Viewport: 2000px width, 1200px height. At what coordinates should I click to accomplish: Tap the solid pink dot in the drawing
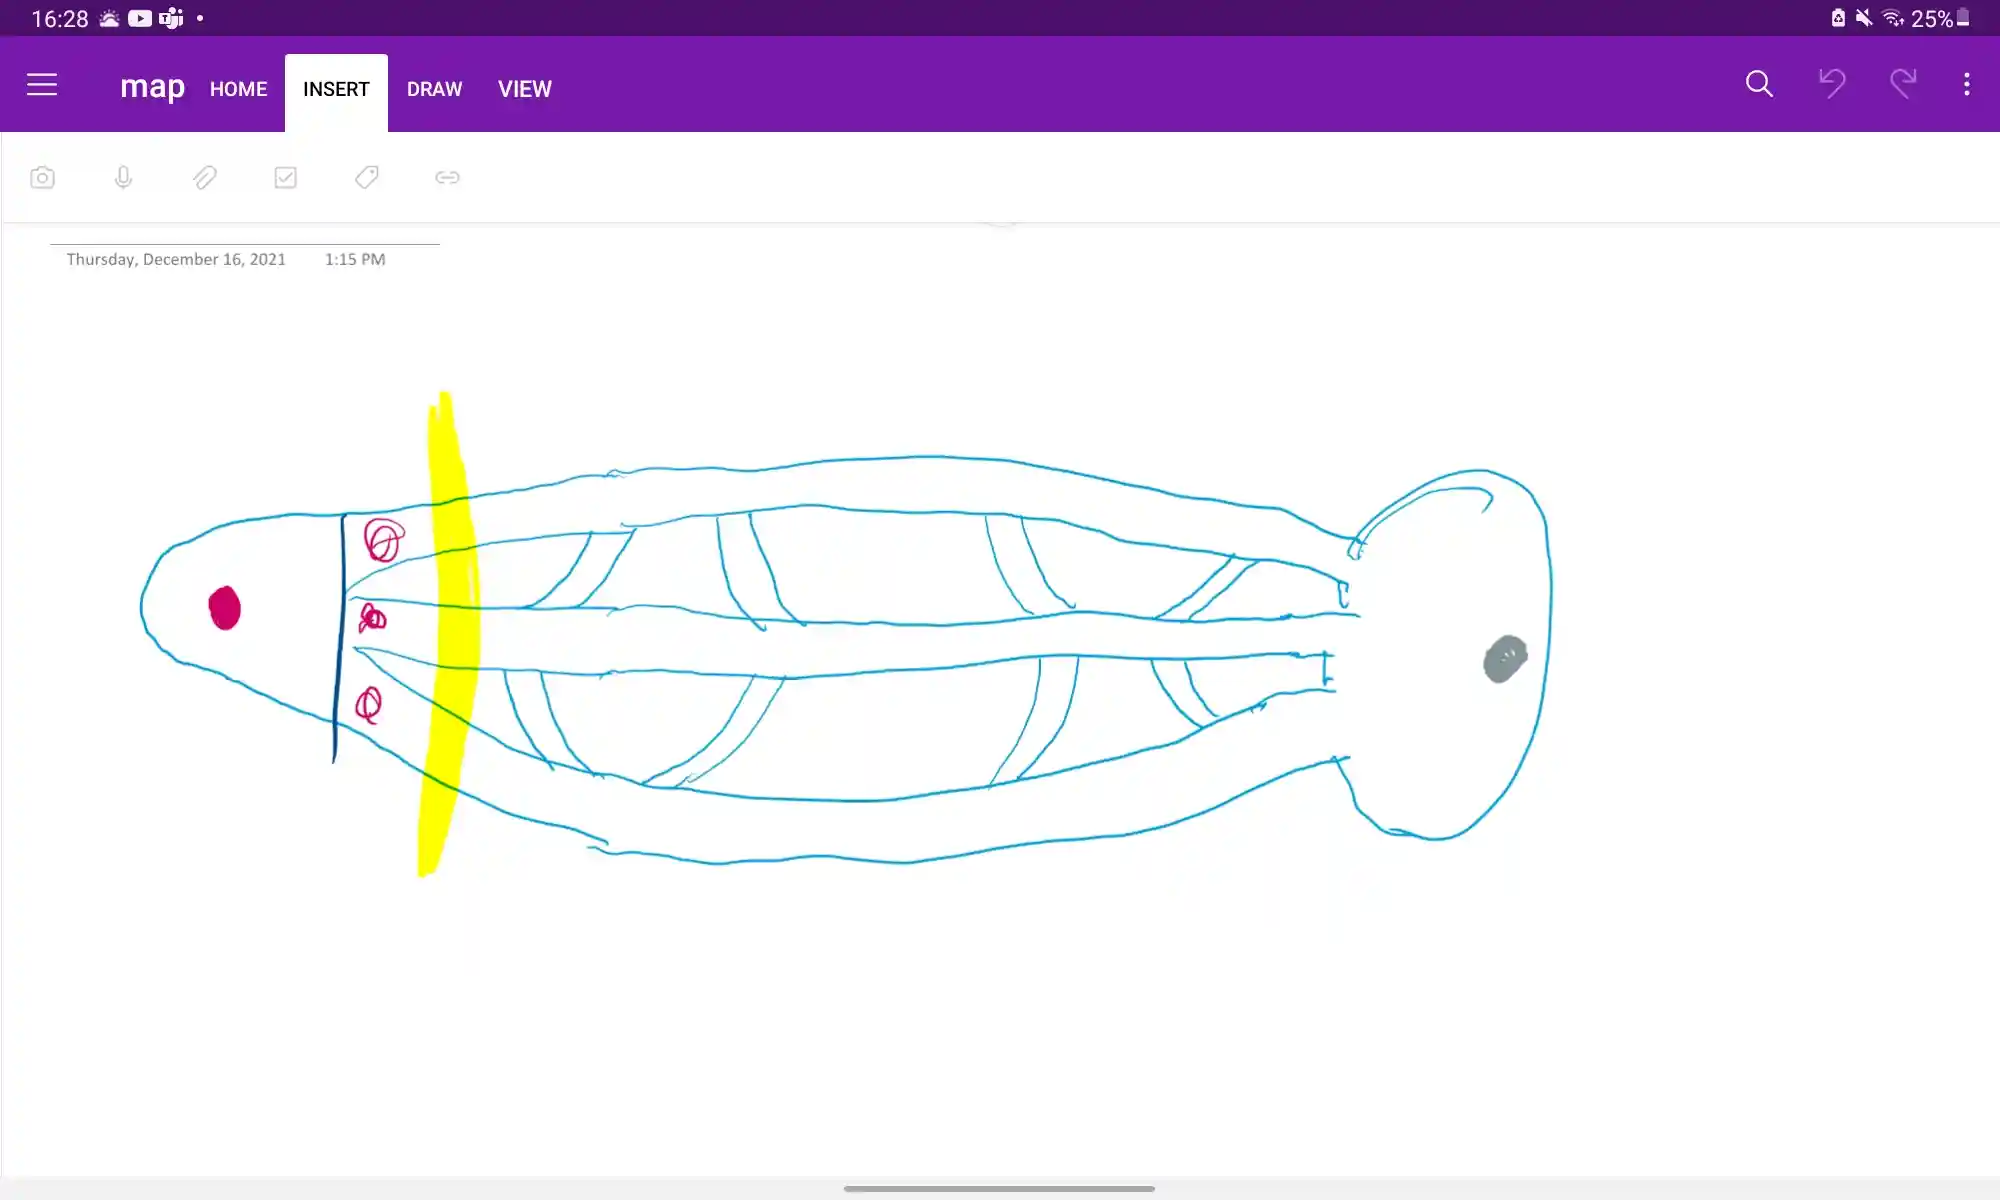click(x=225, y=608)
